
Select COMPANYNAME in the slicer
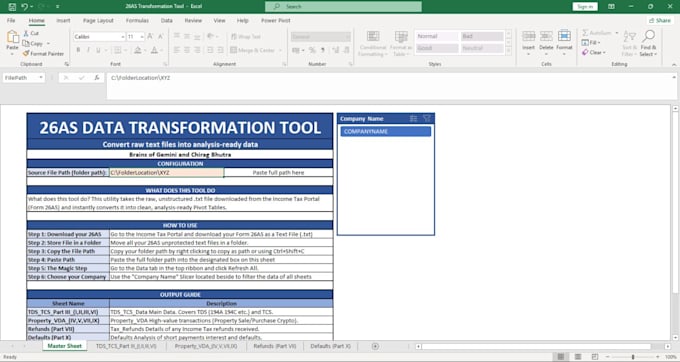386,131
